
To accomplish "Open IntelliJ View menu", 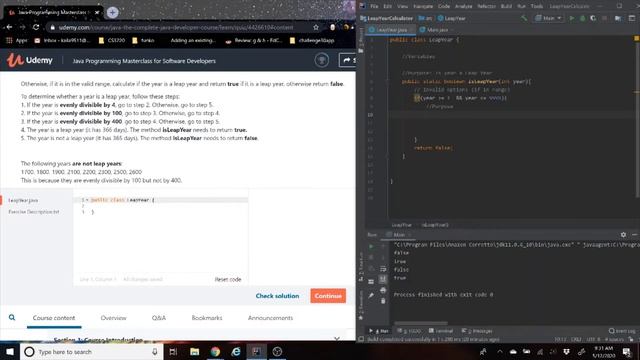I will click(x=402, y=6).
